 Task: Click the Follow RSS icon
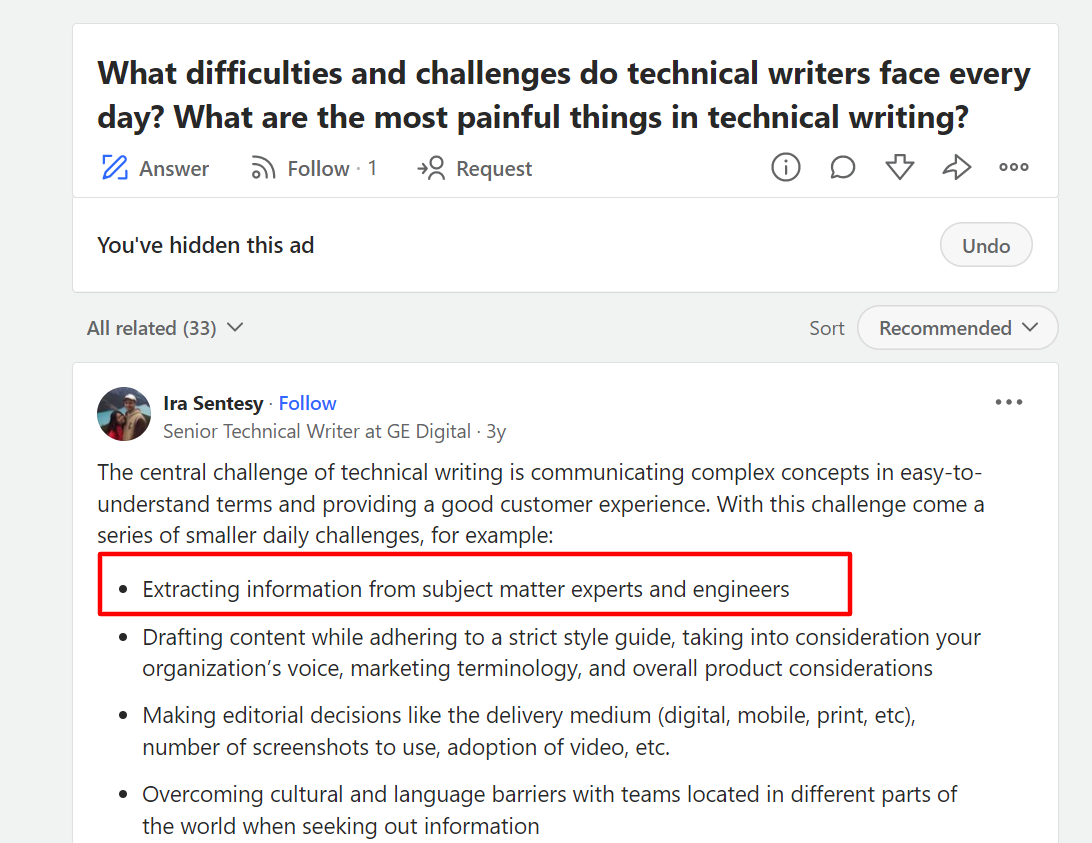pyautogui.click(x=262, y=167)
